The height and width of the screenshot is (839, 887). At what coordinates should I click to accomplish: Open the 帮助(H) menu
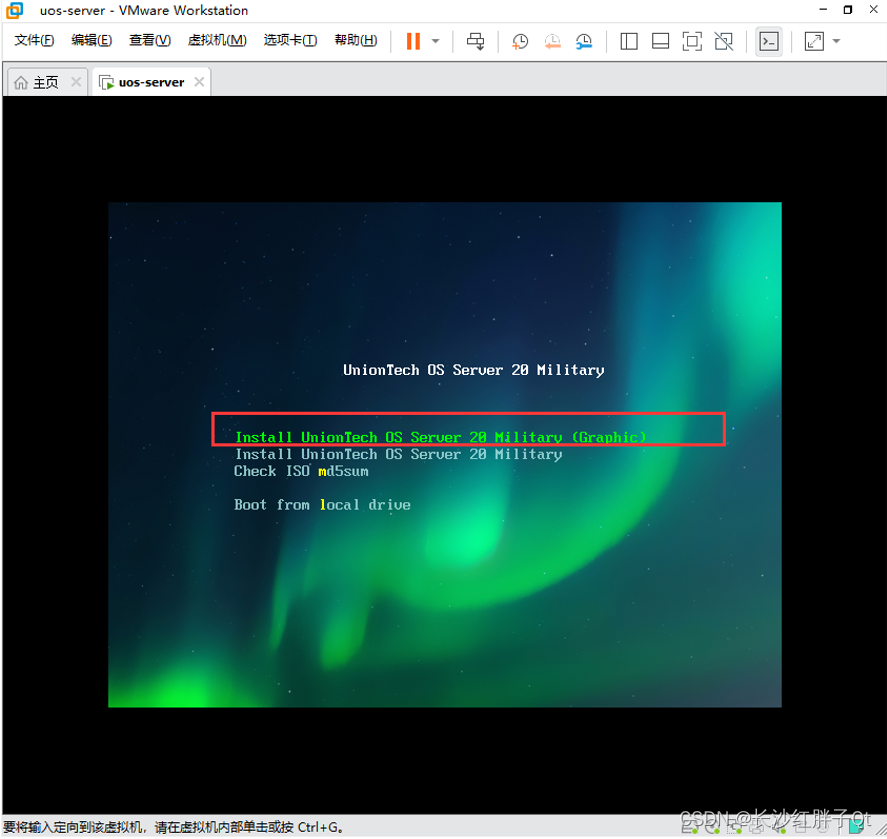355,40
